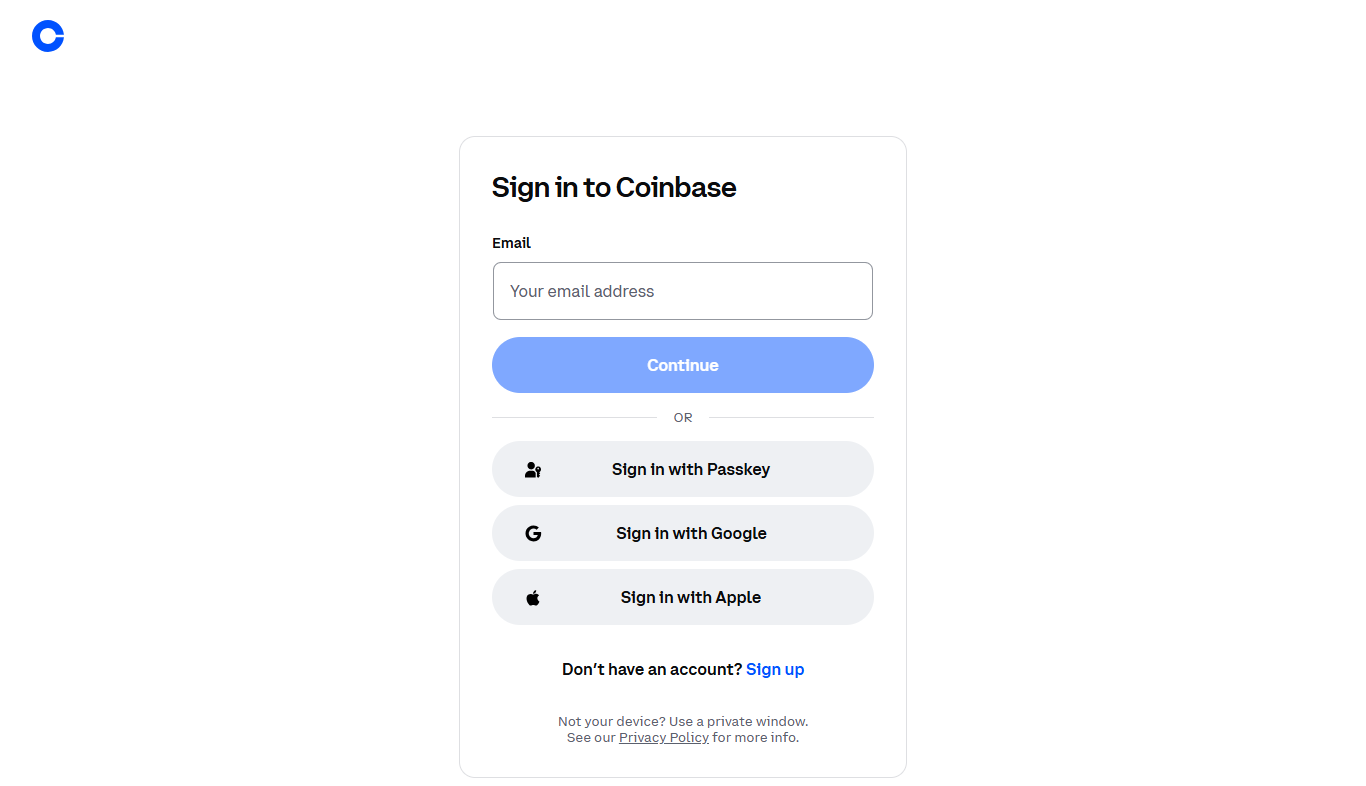Click the Email field label
Screen dimensions: 1366x786
pyautogui.click(x=511, y=243)
